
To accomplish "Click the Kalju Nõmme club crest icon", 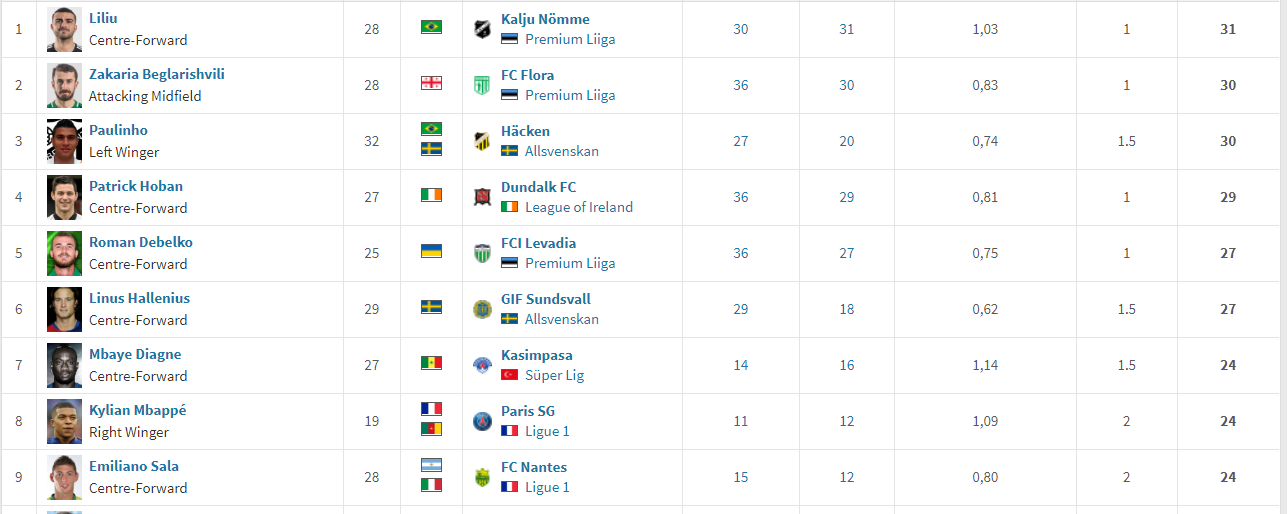I will tap(482, 29).
